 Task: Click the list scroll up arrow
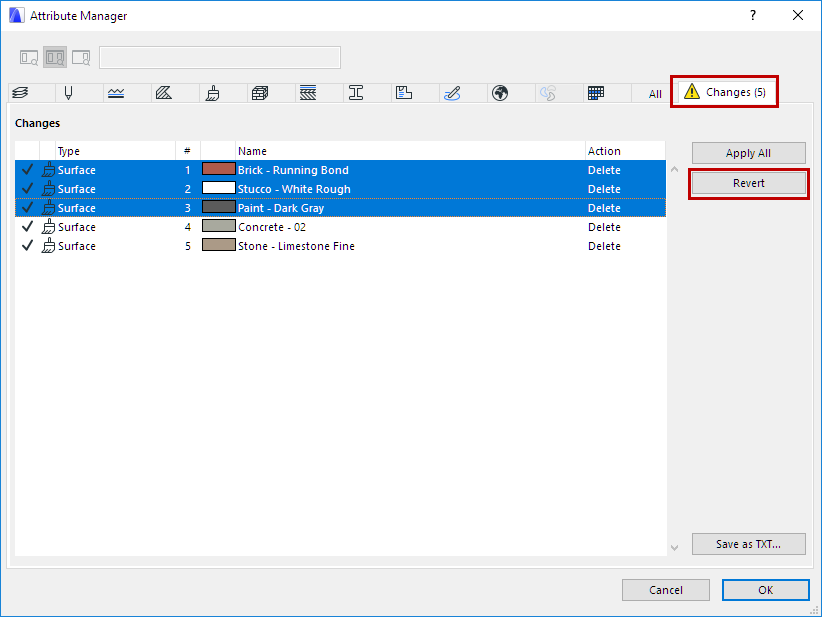tap(675, 169)
